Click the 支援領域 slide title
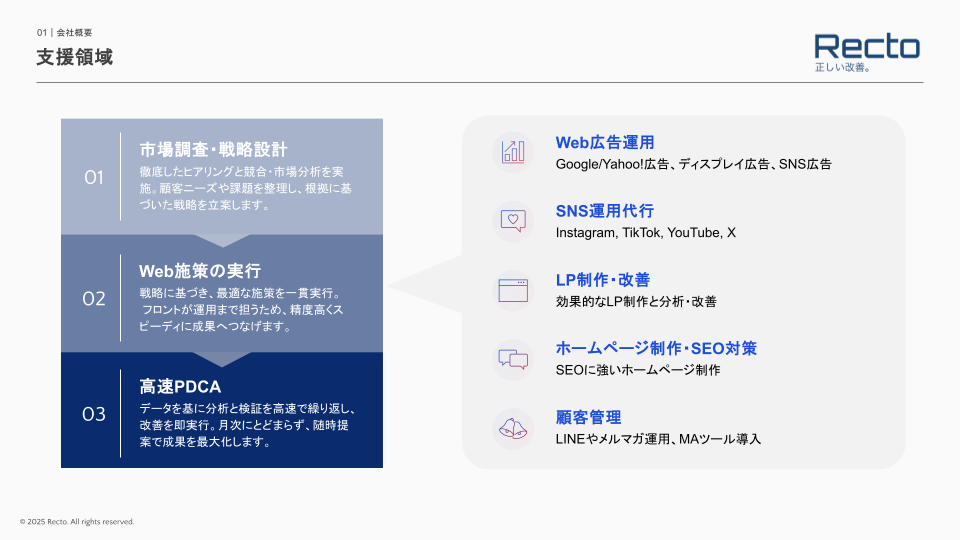Image resolution: width=960 pixels, height=540 pixels. point(75,57)
